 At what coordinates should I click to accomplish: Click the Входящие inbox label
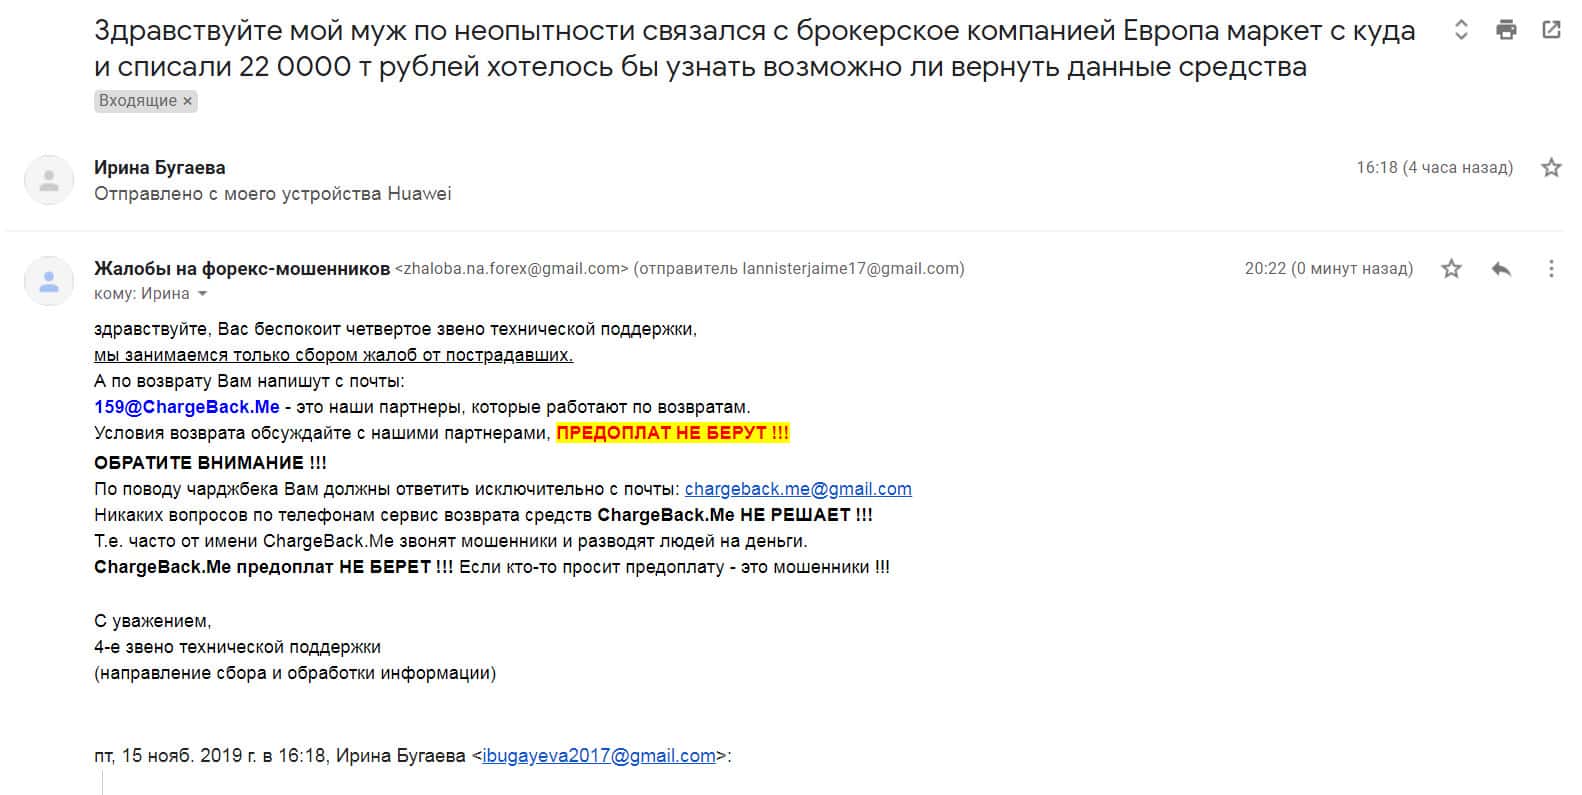[x=138, y=101]
